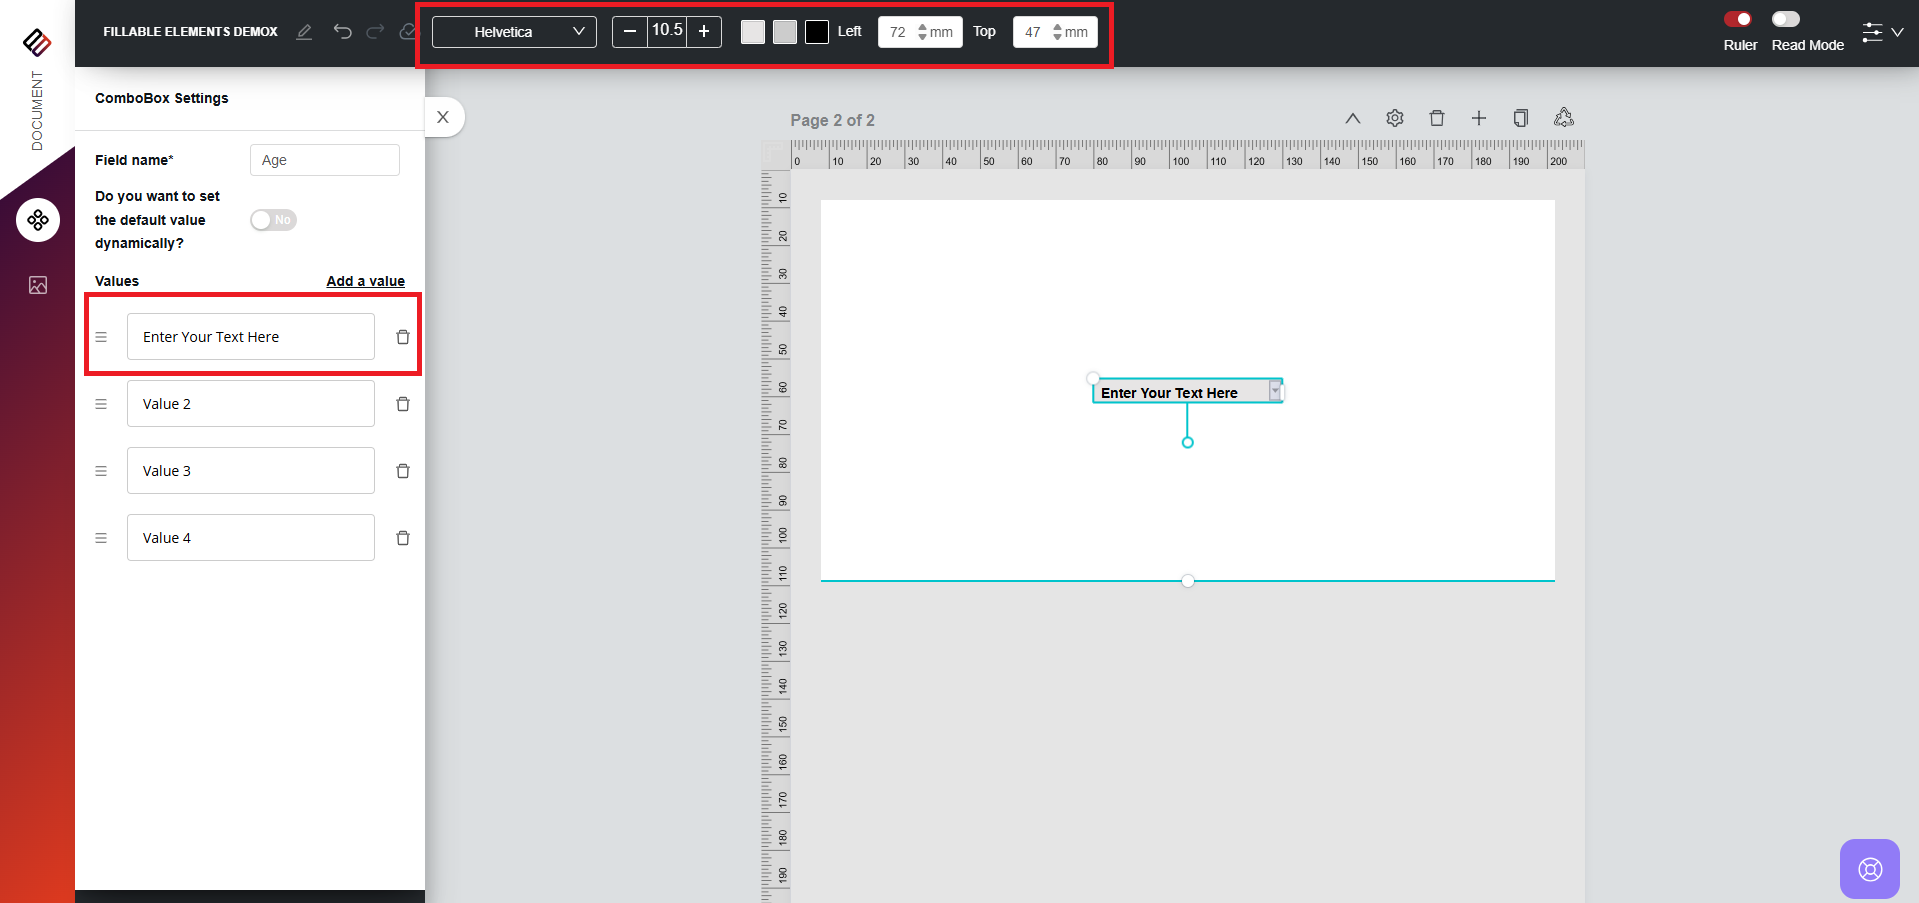Enable Read Mode switch

click(1785, 19)
